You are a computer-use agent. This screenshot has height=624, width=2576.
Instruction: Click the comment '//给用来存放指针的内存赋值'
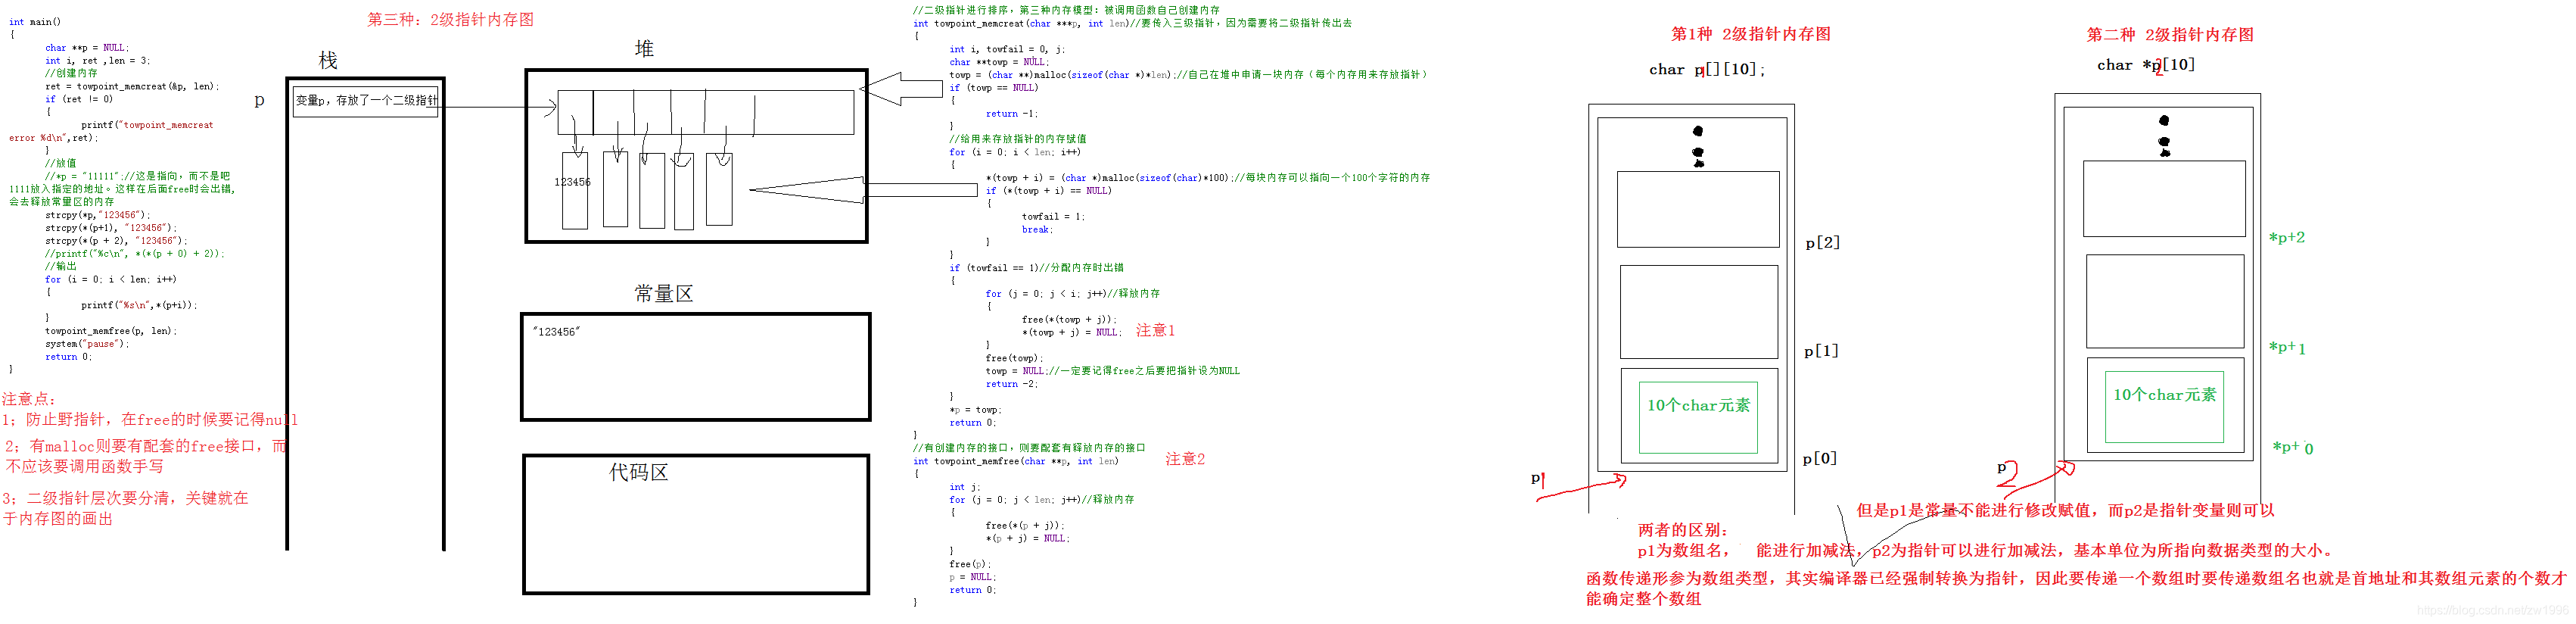pos(1018,139)
